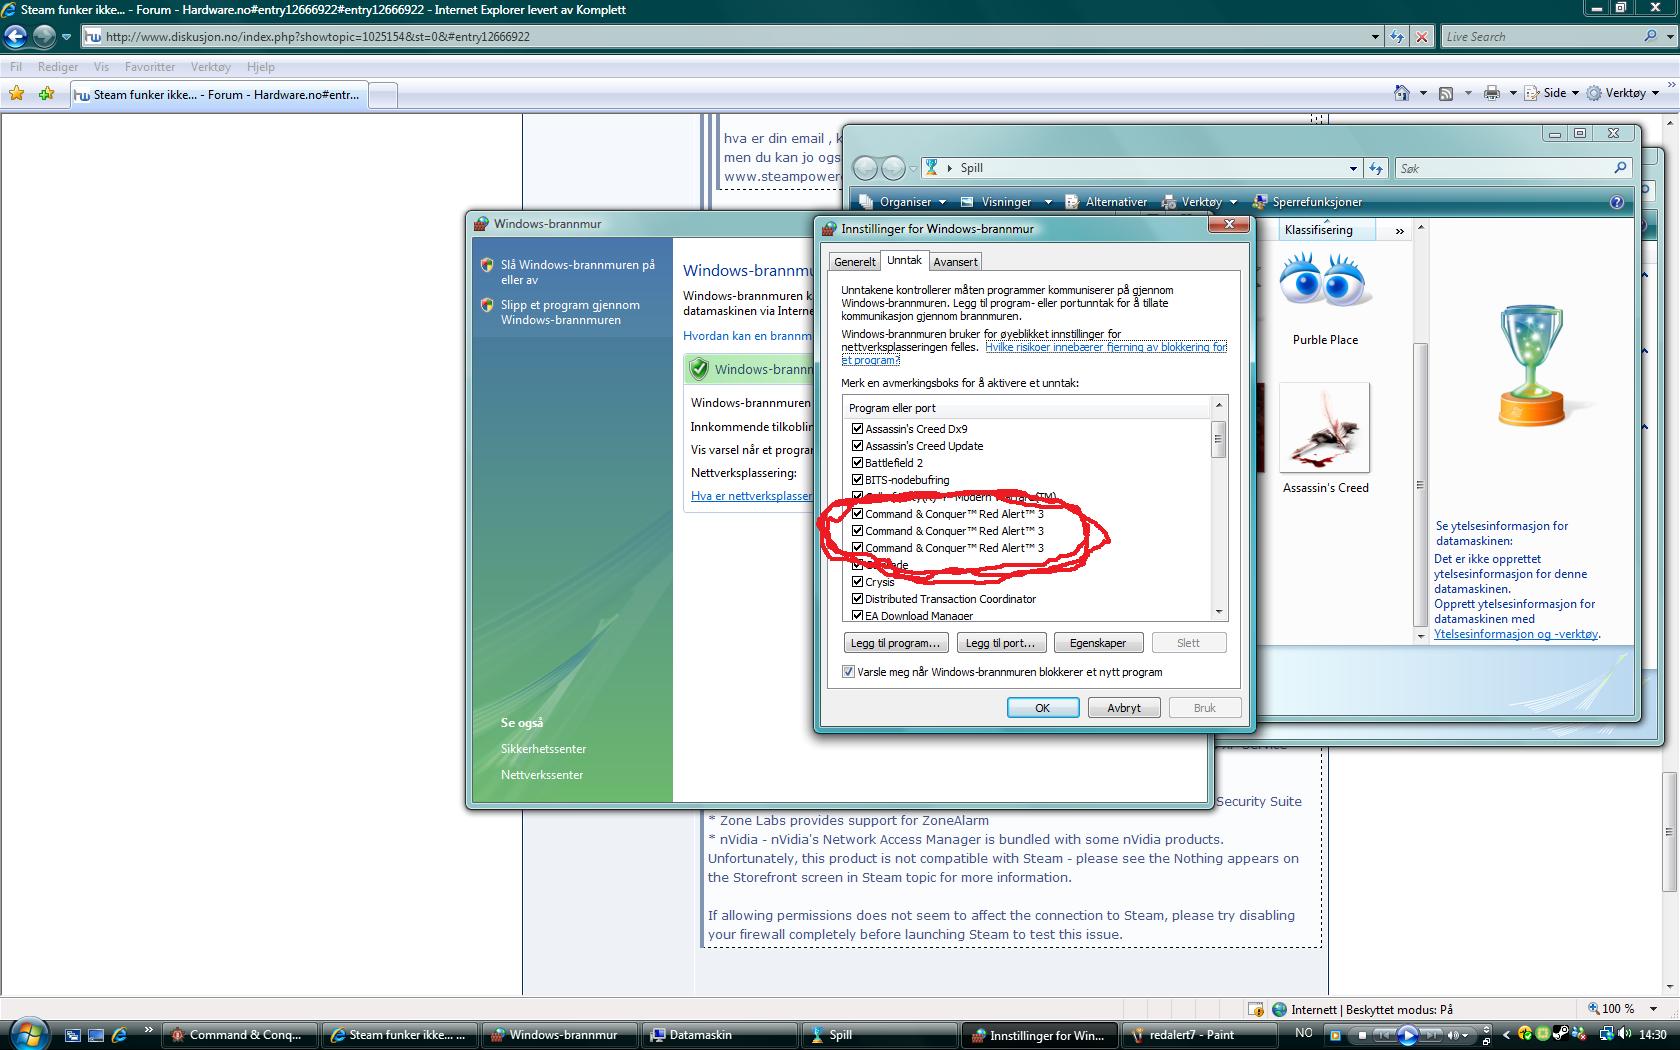The width and height of the screenshot is (1680, 1050).
Task: Uncheck the Battlefield 2 exception
Action: point(857,463)
